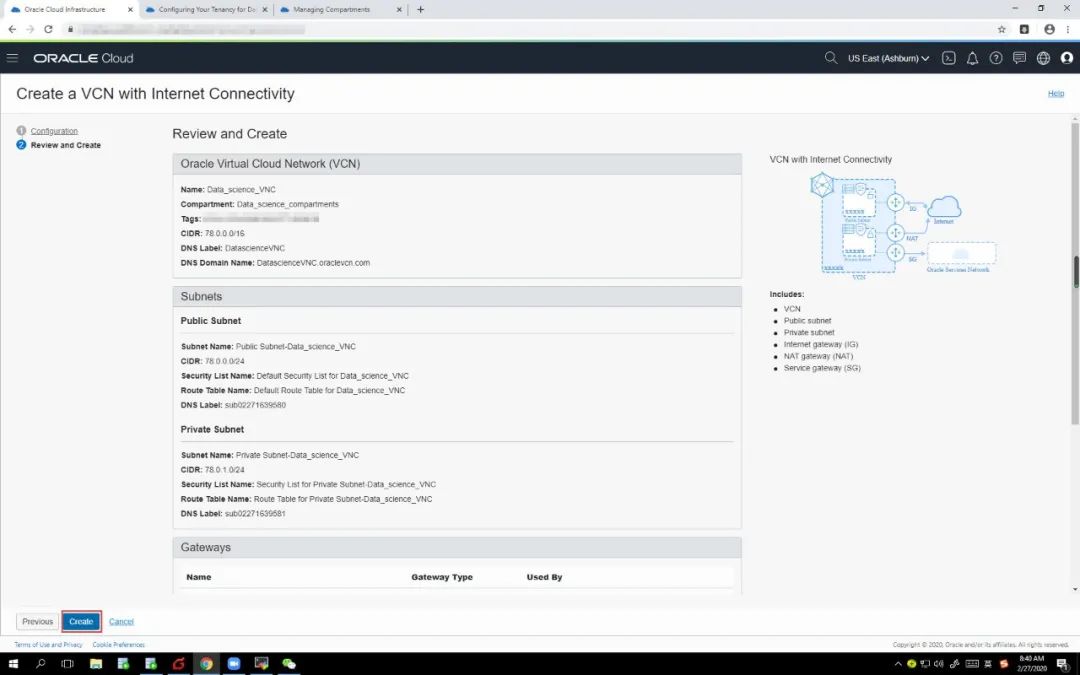This screenshot has height=675, width=1080.
Task: Click the Cancel link
Action: [121, 621]
